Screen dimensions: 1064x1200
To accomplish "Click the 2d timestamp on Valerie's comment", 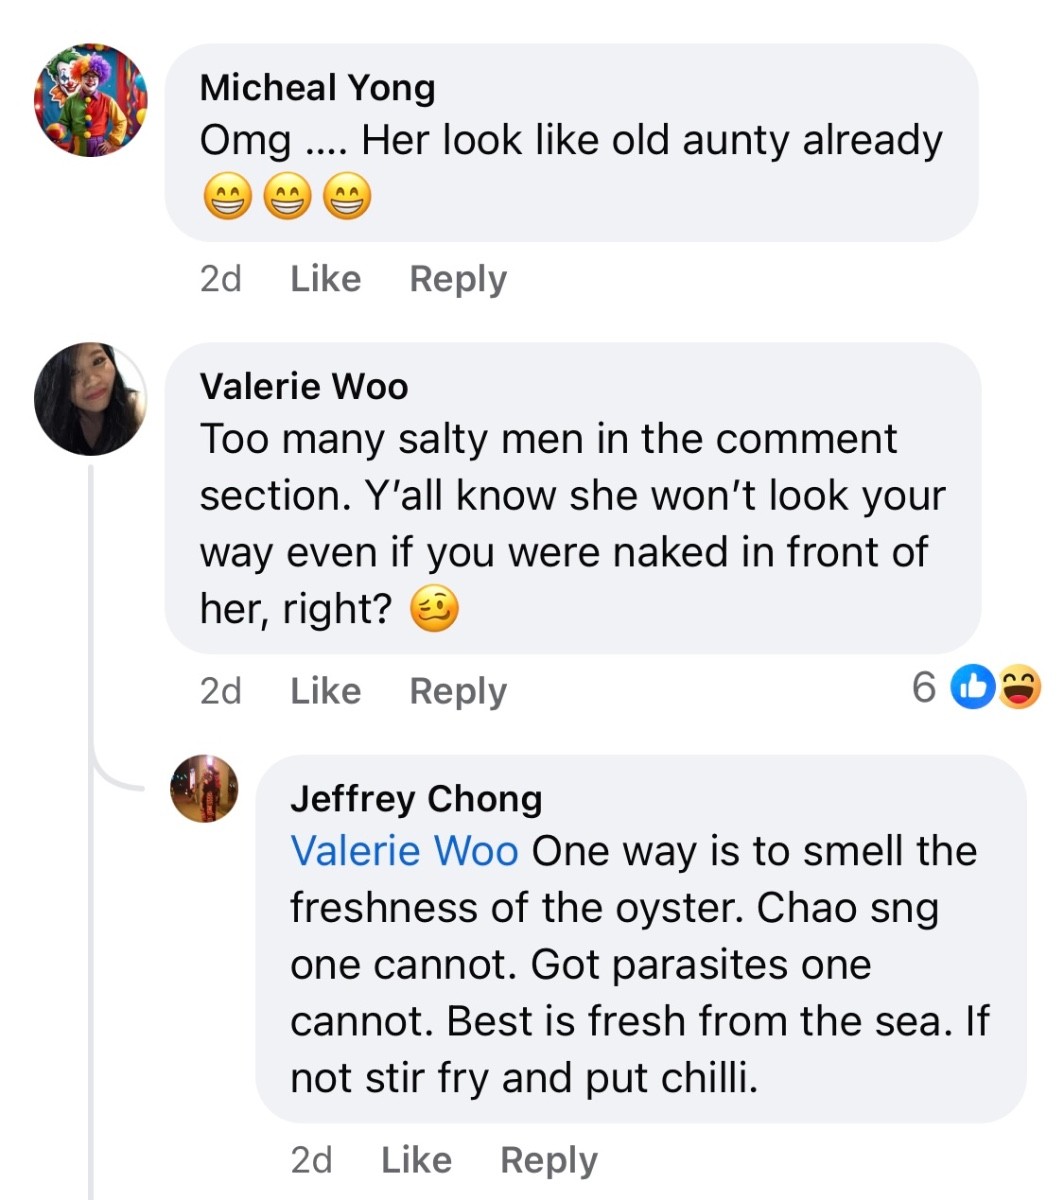I will click(221, 690).
